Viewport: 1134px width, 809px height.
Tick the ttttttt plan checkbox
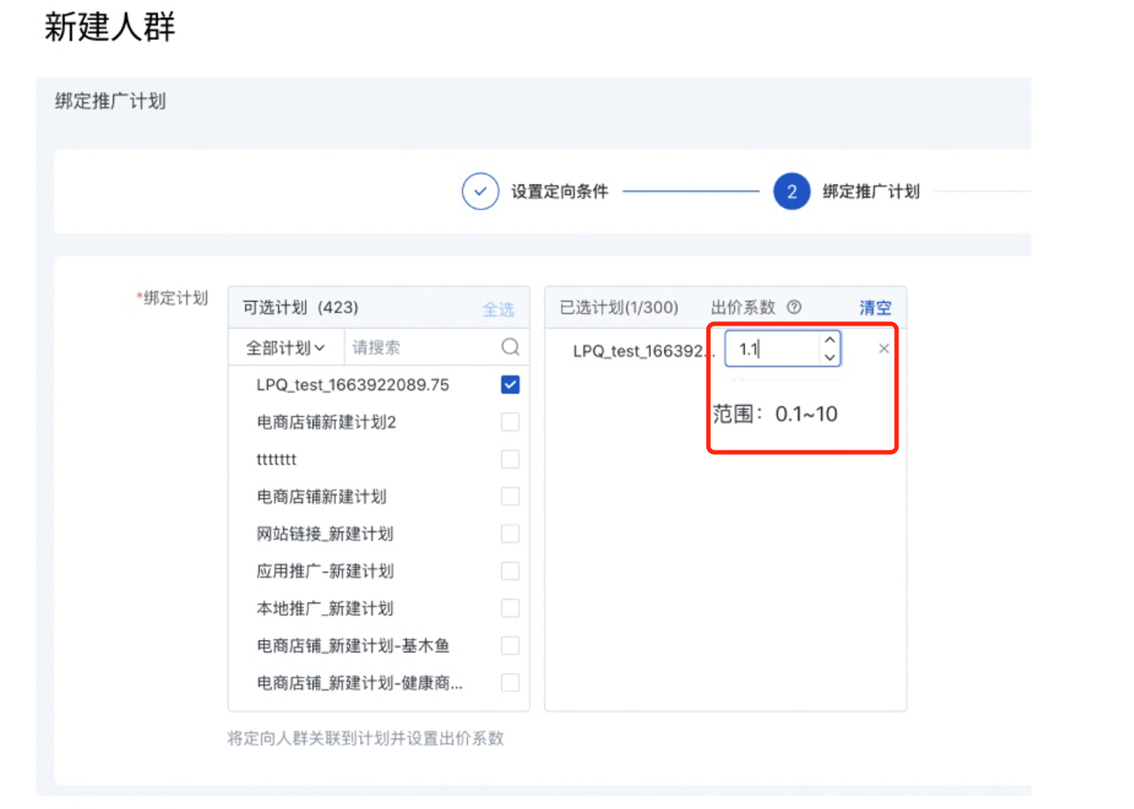tap(510, 460)
